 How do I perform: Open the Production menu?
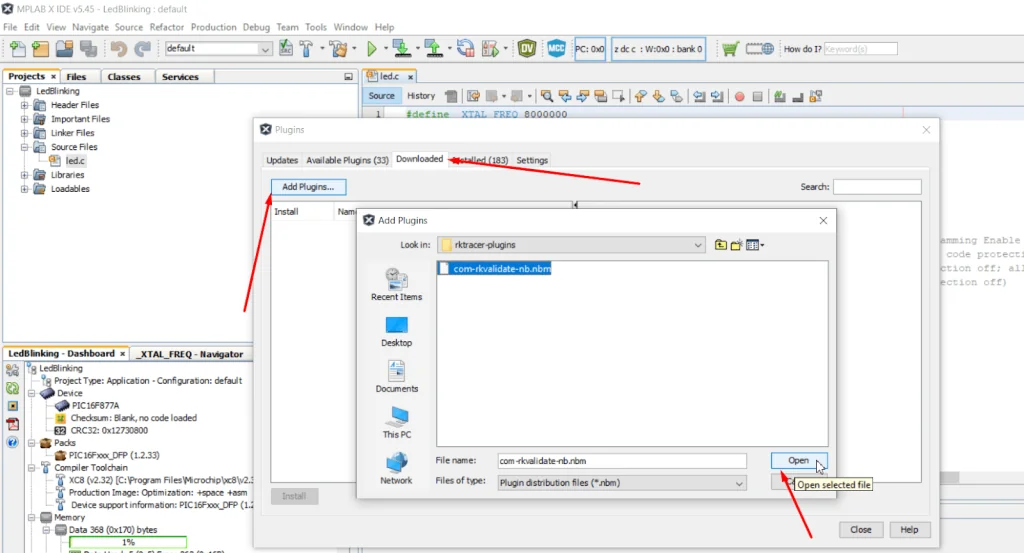pyautogui.click(x=214, y=27)
